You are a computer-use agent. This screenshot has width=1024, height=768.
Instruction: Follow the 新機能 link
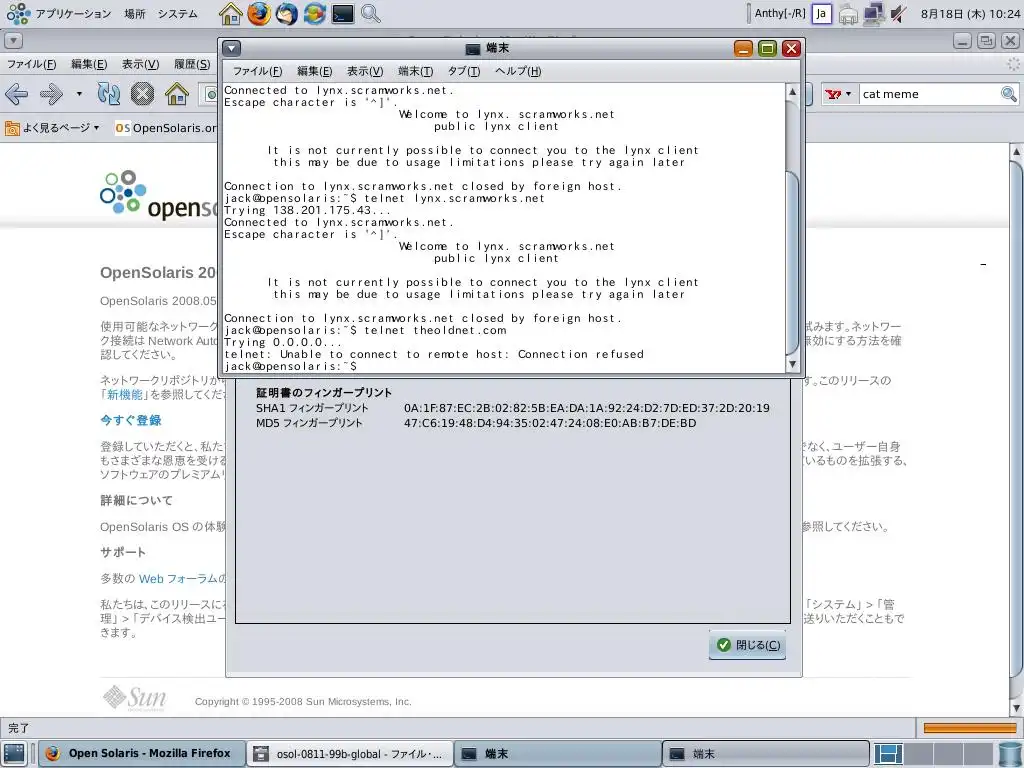coord(124,394)
